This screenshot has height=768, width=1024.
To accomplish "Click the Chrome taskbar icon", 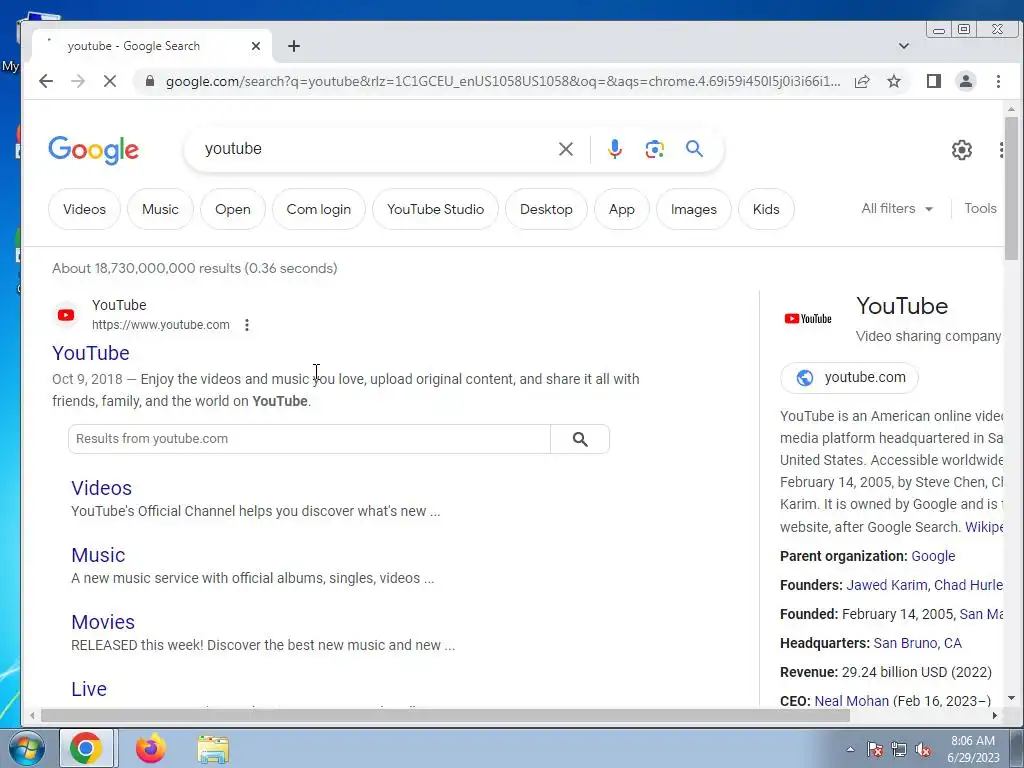I will [86, 748].
